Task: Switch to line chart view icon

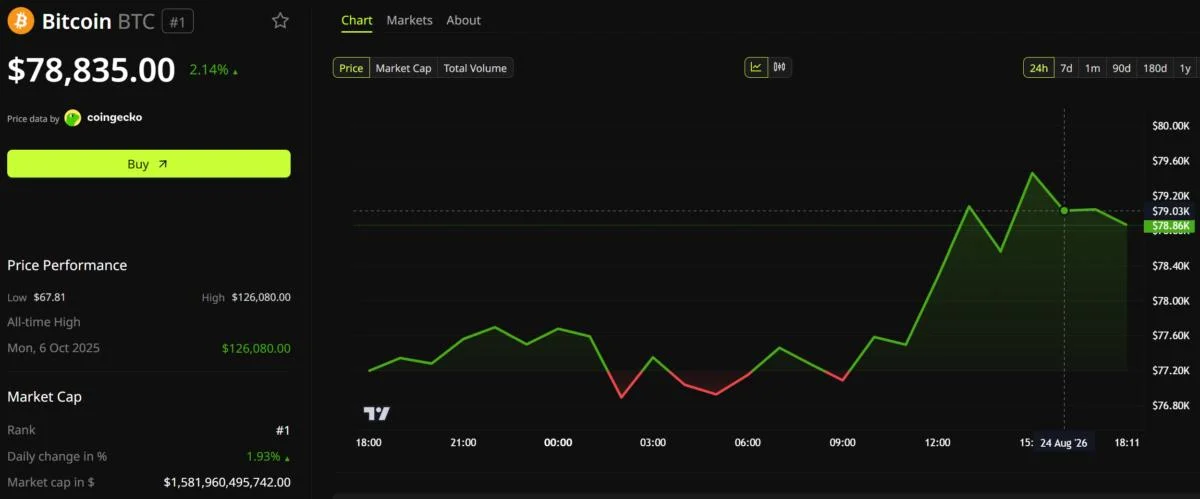Action: 756,68
